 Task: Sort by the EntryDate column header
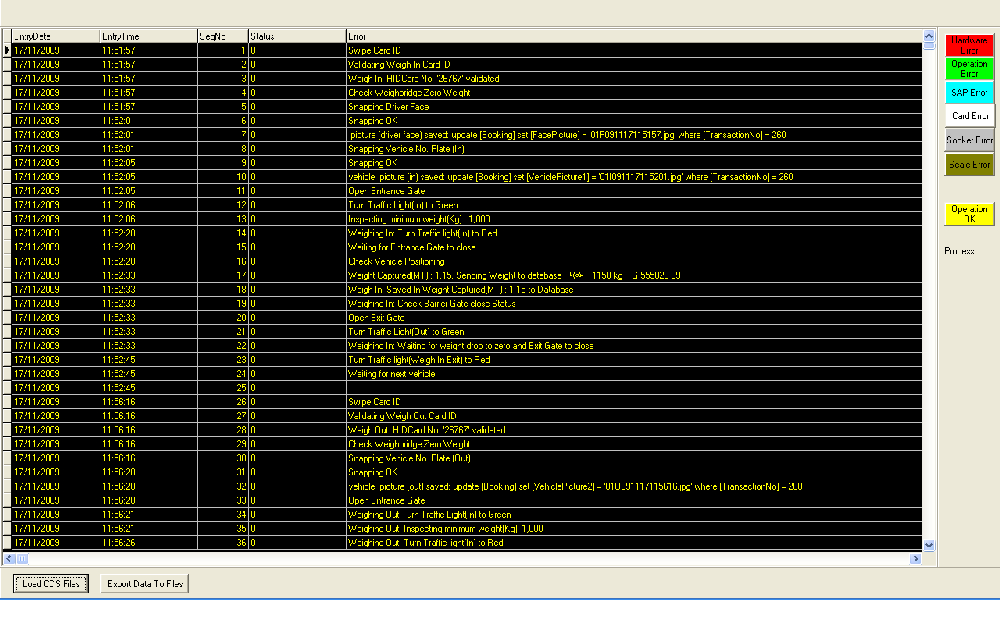pyautogui.click(x=55, y=36)
